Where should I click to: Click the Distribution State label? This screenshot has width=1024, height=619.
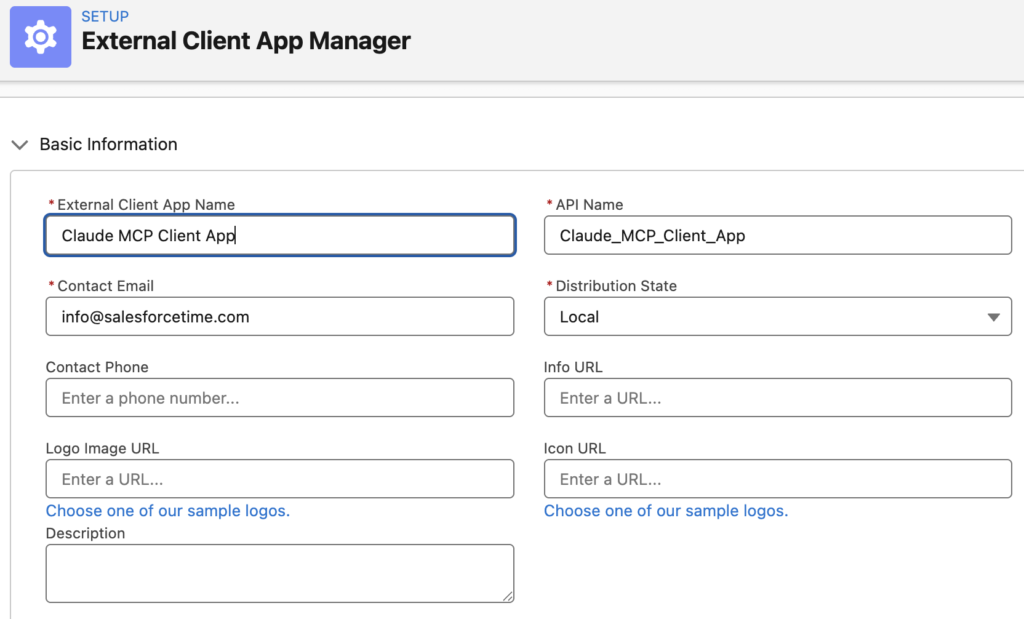(616, 286)
